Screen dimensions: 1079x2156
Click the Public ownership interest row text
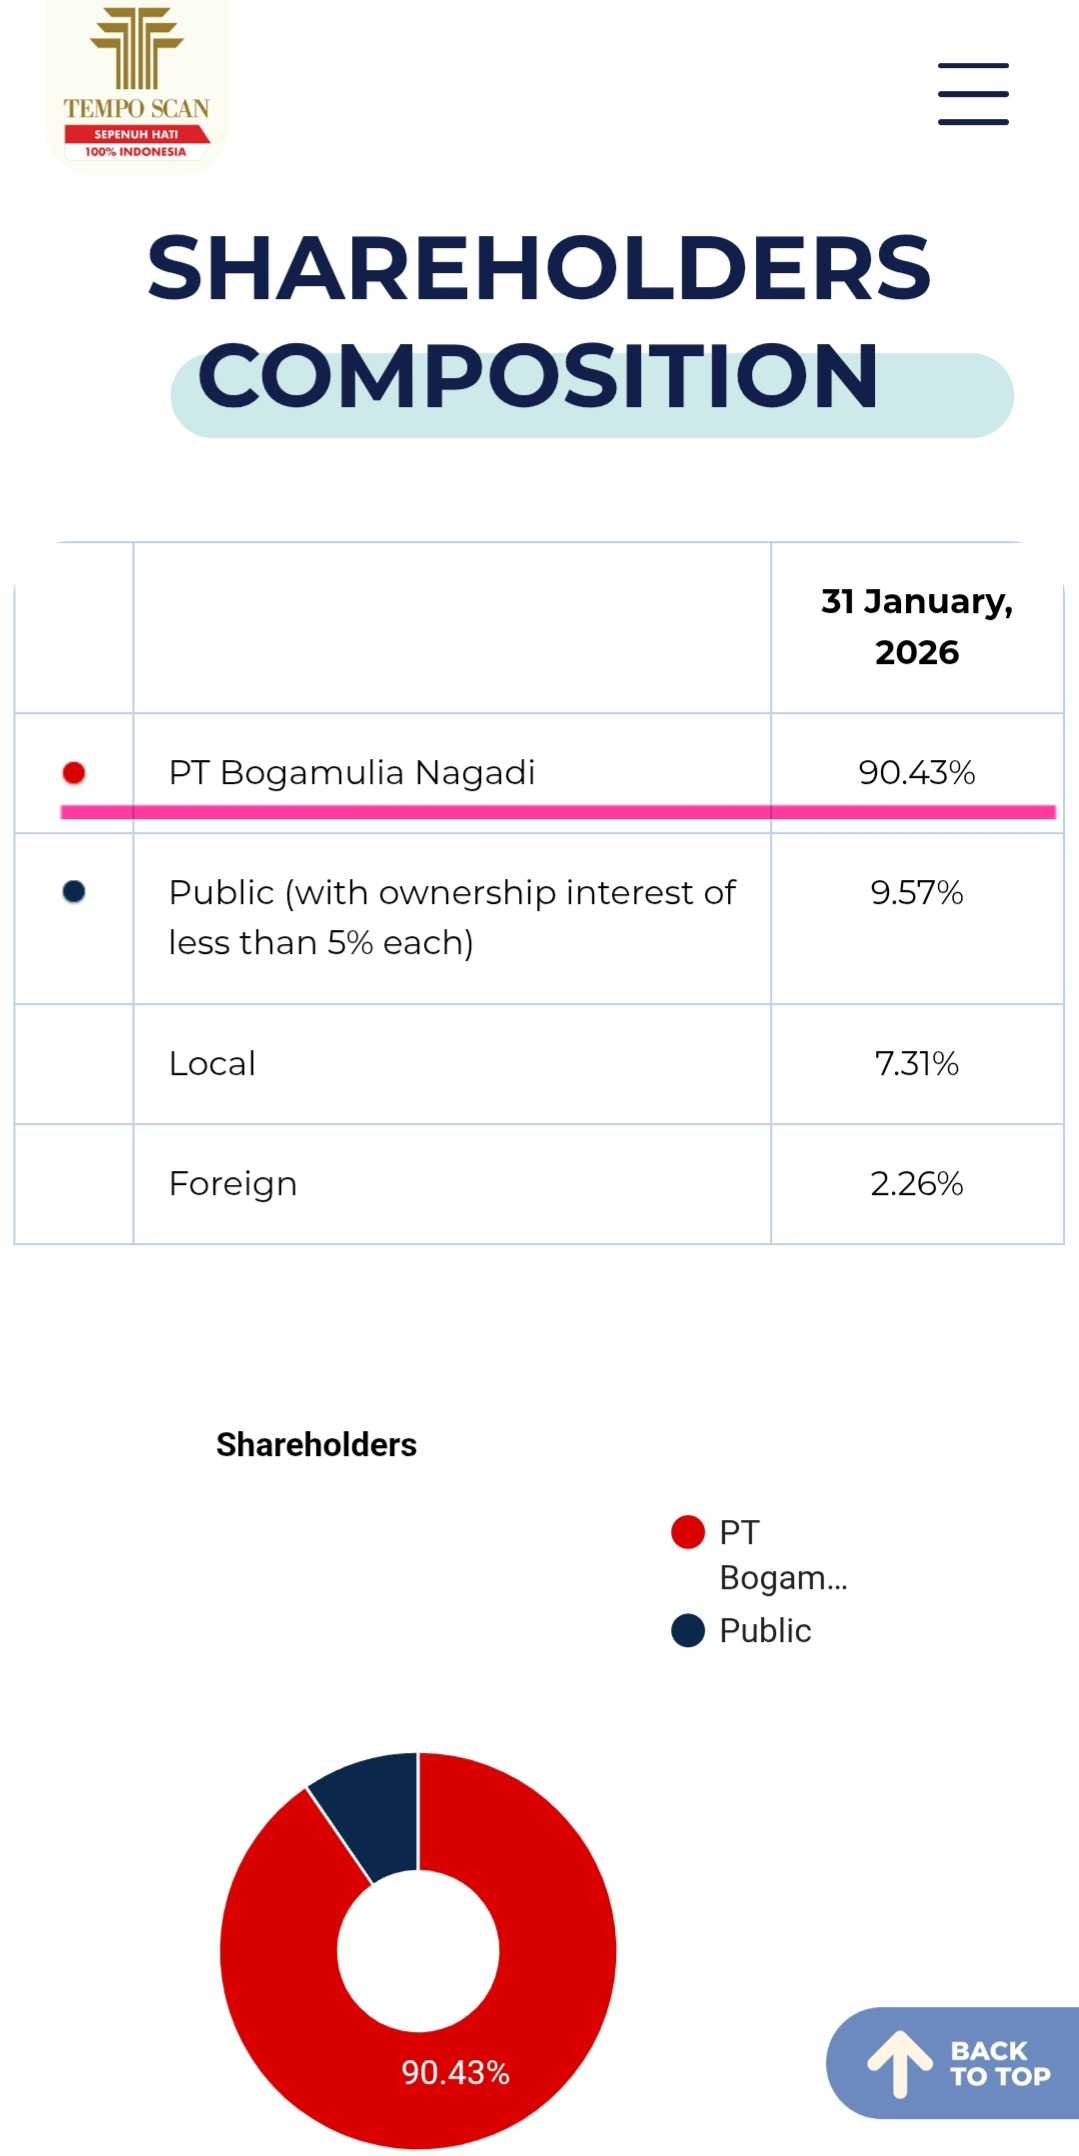point(452,917)
